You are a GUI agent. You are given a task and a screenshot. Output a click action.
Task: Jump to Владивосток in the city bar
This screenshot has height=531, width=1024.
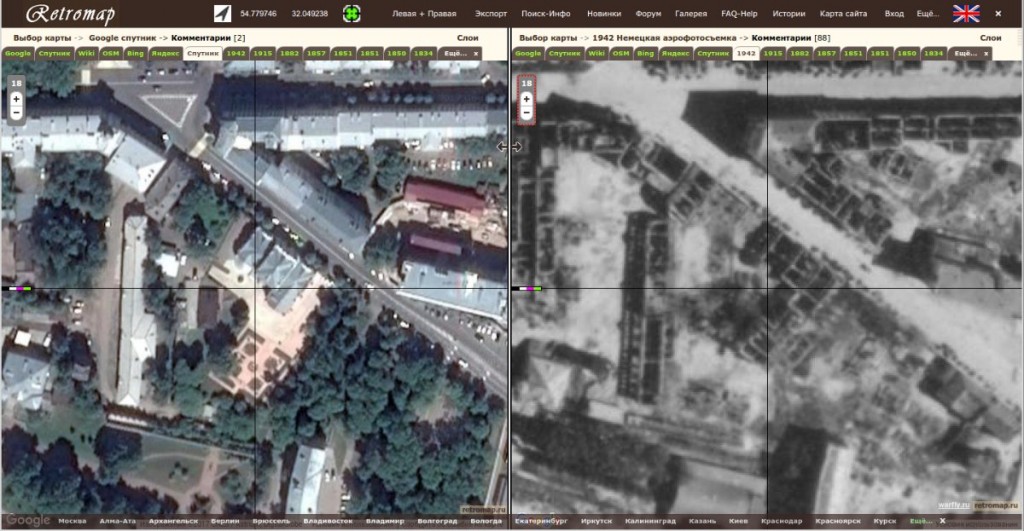coord(327,521)
